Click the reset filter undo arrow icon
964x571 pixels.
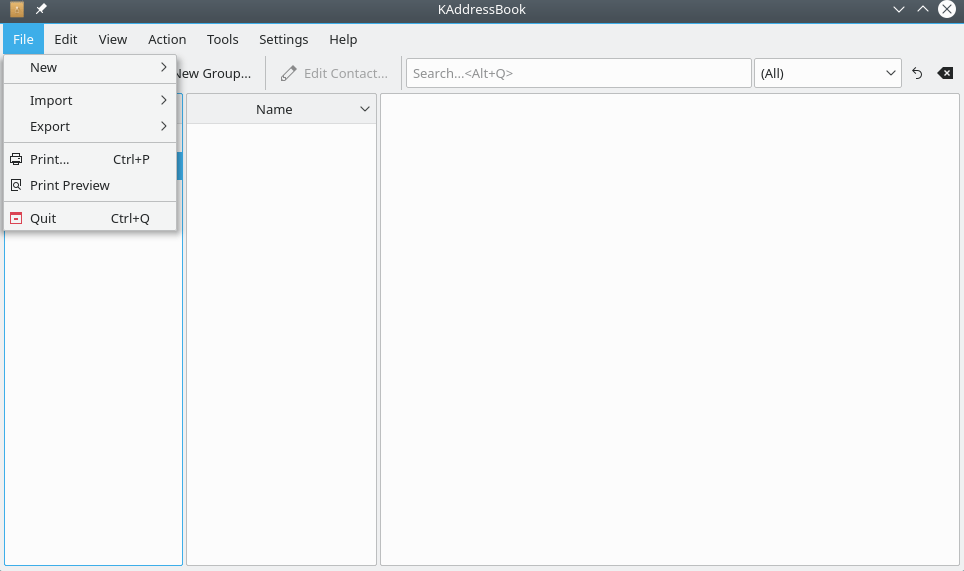[x=917, y=74]
